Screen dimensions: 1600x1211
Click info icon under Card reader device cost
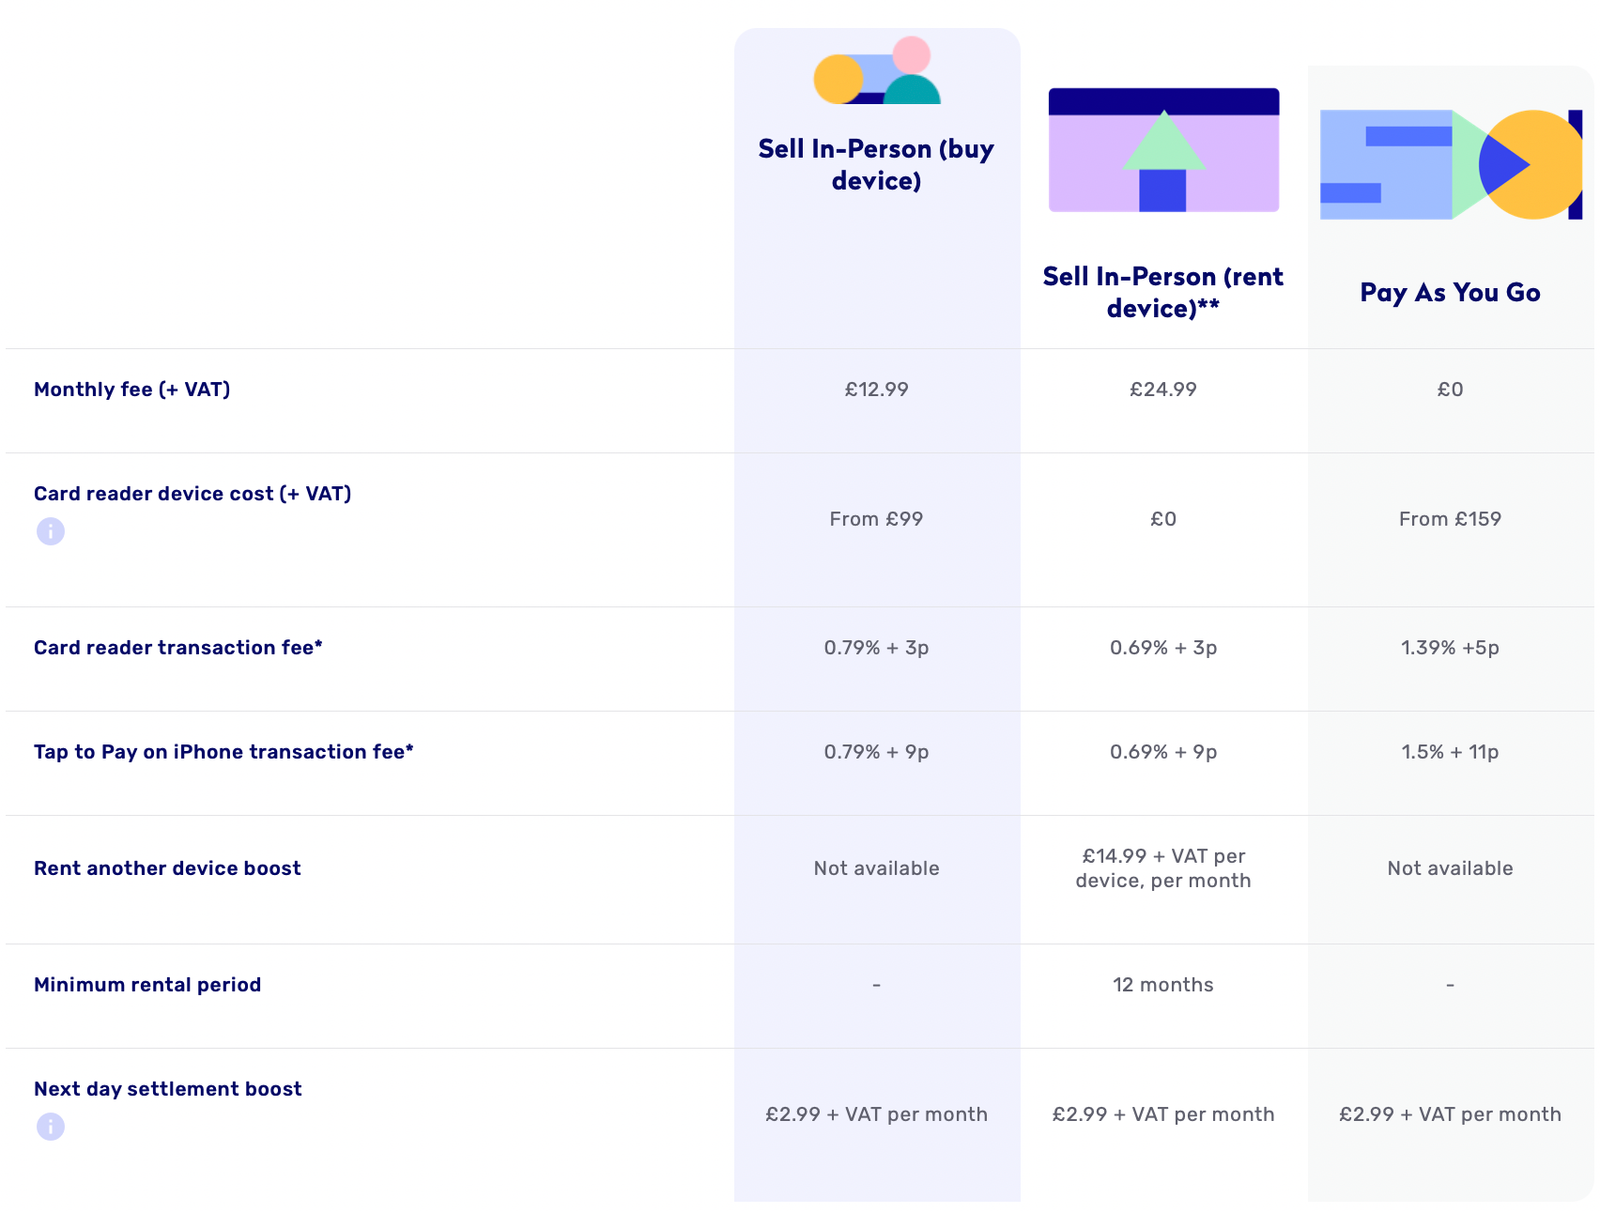[50, 531]
